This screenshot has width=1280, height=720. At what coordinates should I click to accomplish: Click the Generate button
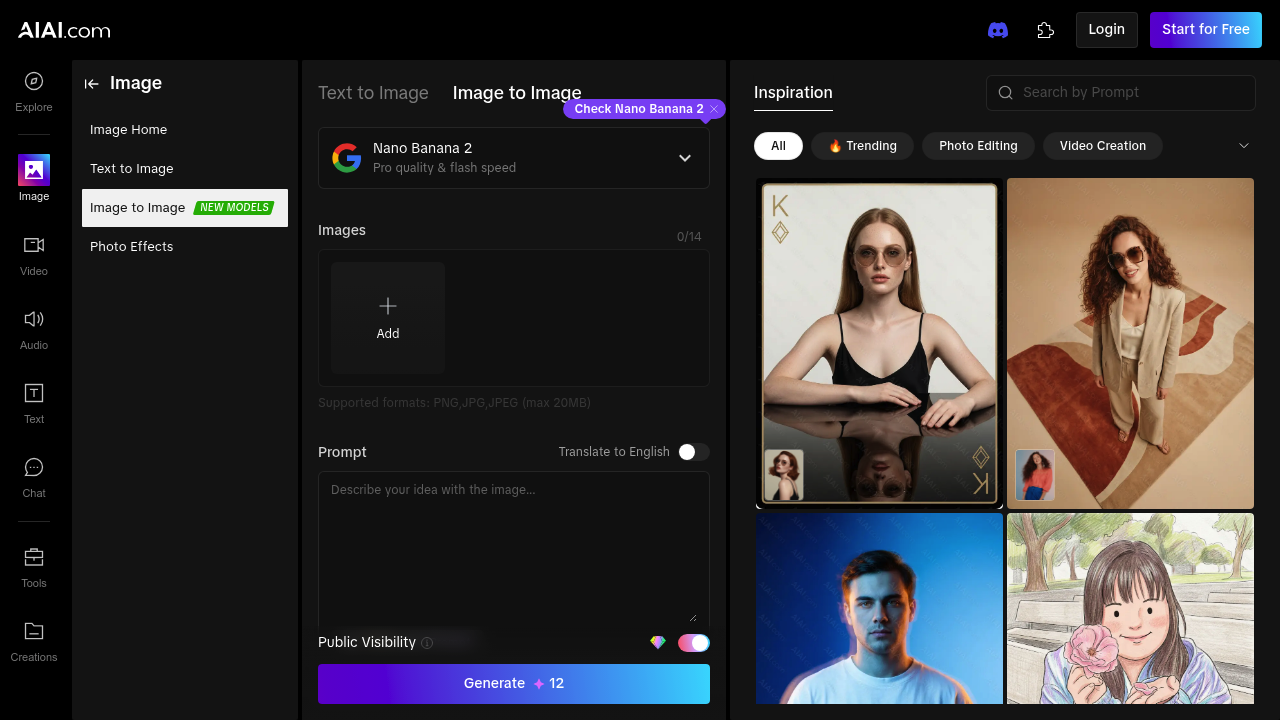(513, 684)
